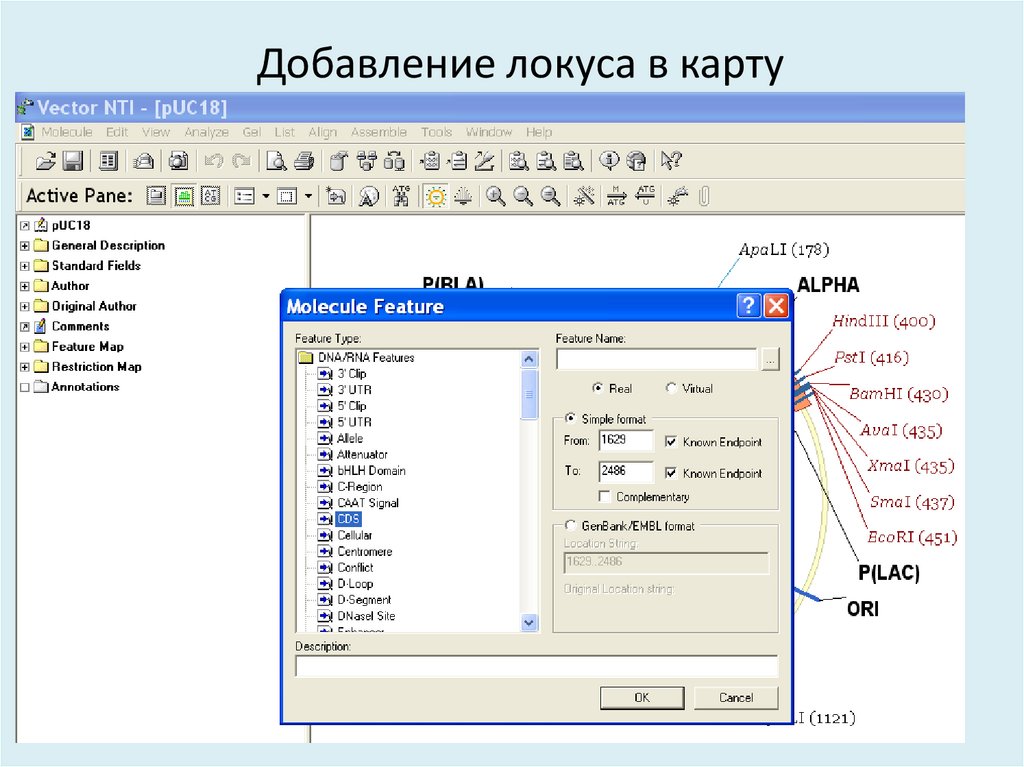This screenshot has width=1024, height=767.
Task: Click the Undo arrow icon
Action: click(214, 160)
